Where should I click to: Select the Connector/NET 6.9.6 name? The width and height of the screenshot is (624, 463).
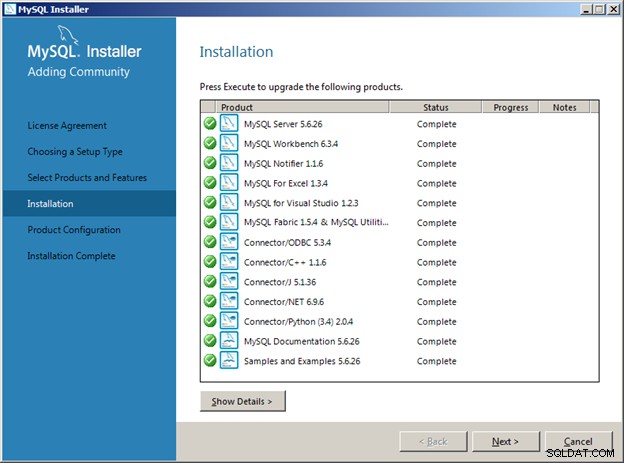coord(284,302)
